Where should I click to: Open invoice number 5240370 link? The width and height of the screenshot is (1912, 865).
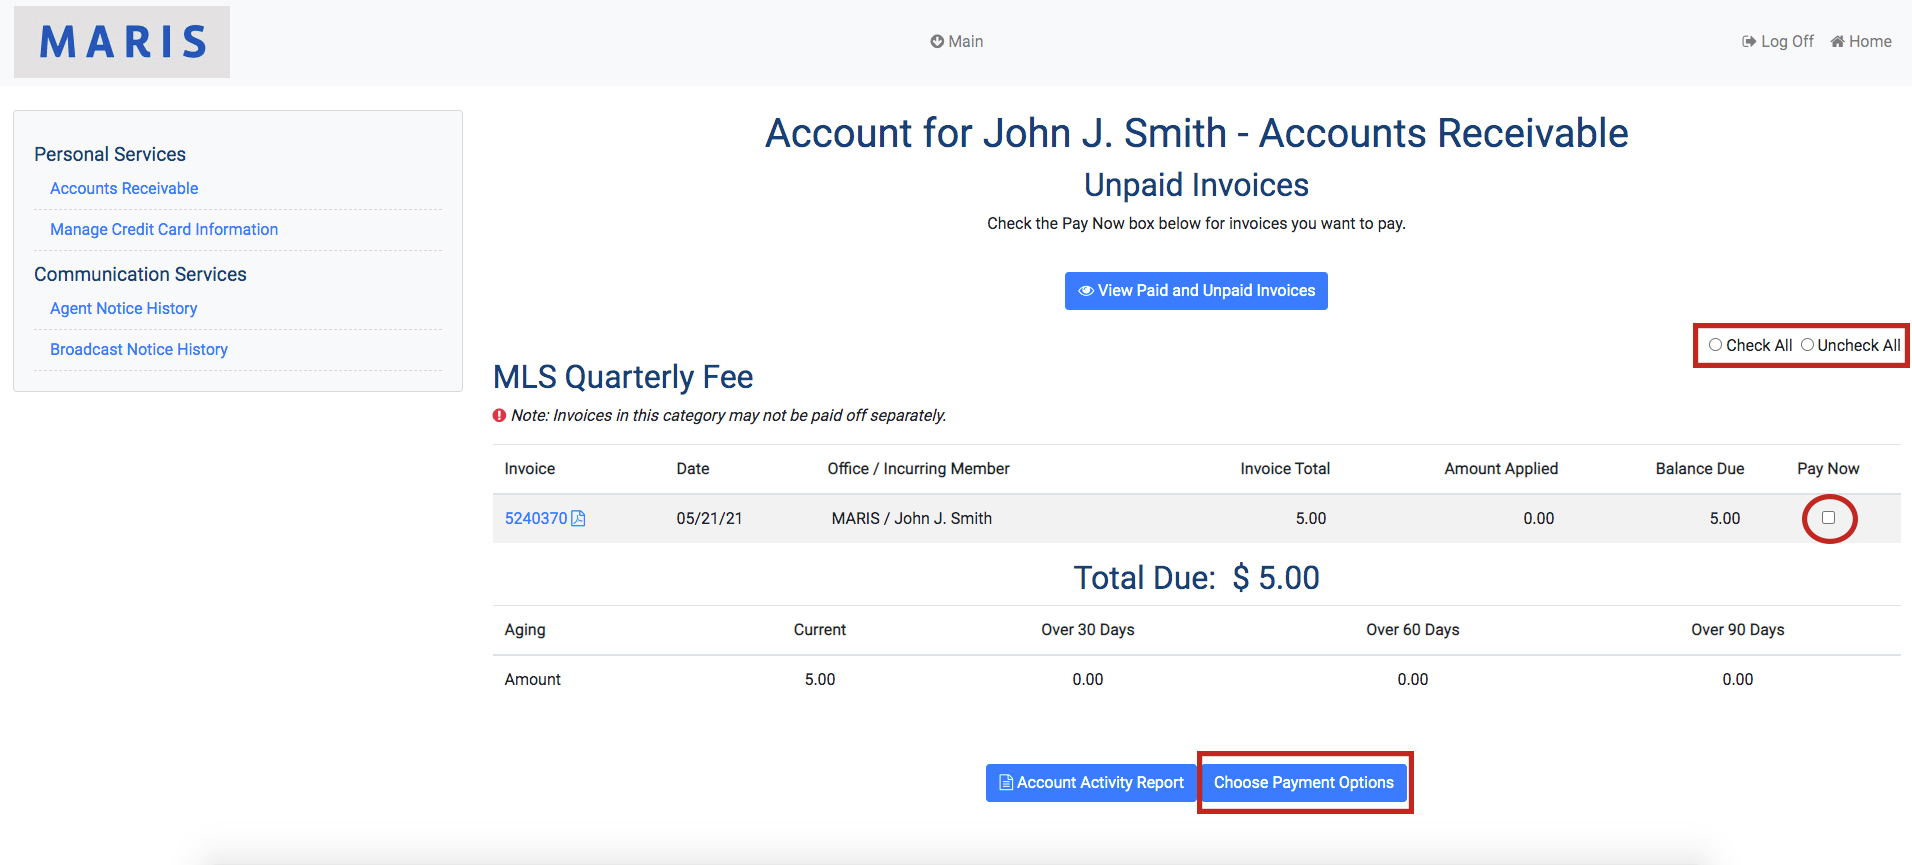[535, 518]
